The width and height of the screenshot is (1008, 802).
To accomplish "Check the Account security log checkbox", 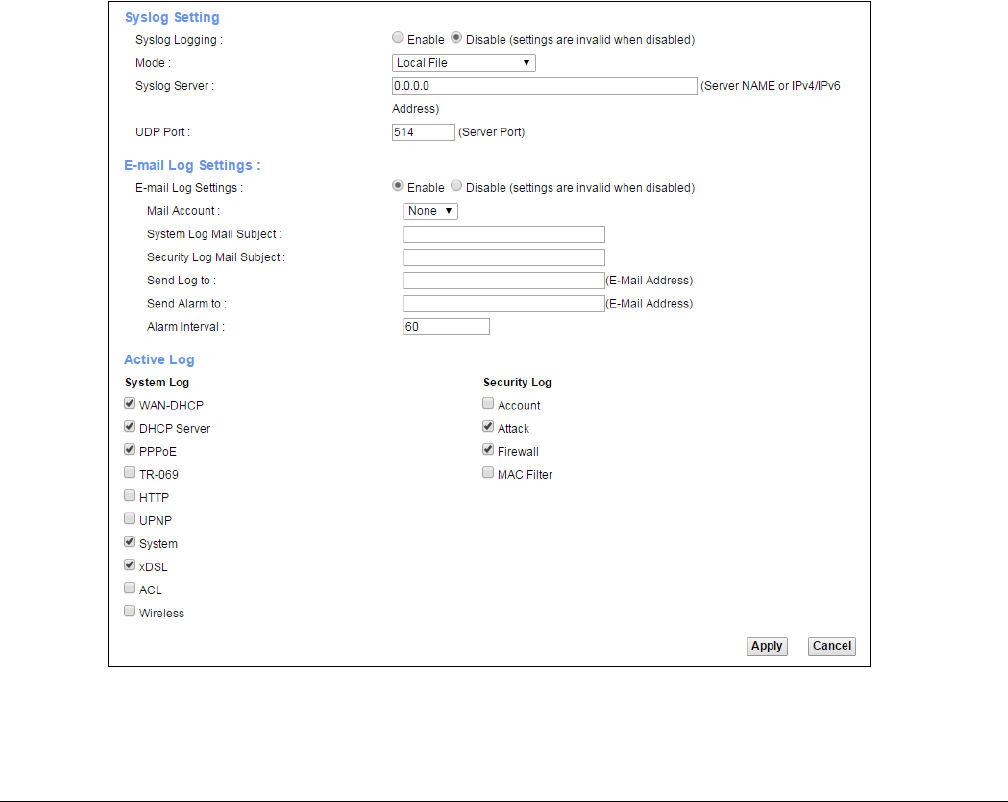I will coord(489,404).
